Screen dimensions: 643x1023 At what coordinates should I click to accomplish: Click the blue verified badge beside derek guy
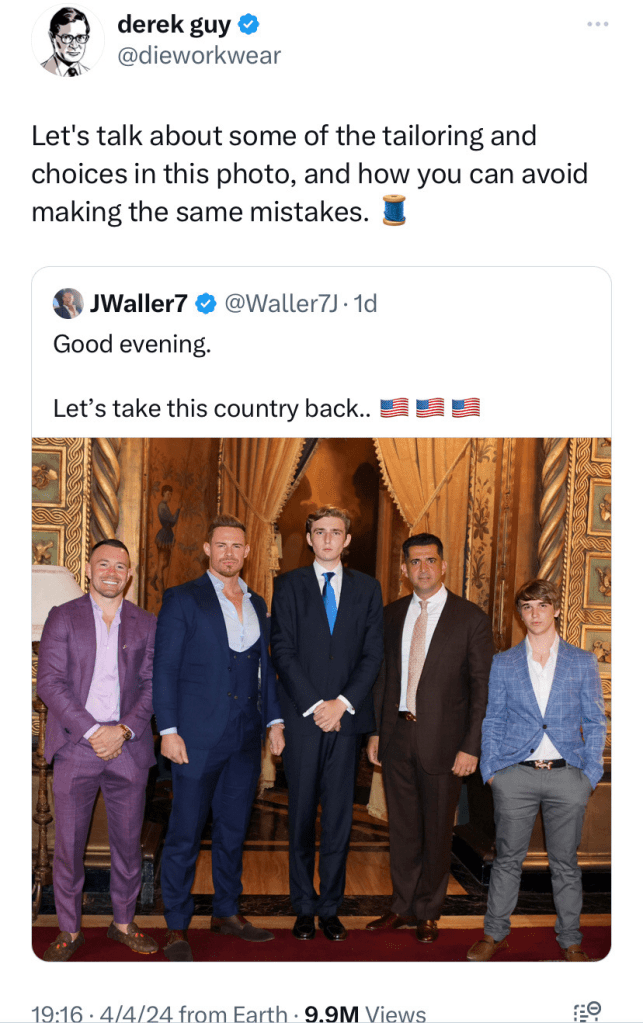(x=250, y=24)
